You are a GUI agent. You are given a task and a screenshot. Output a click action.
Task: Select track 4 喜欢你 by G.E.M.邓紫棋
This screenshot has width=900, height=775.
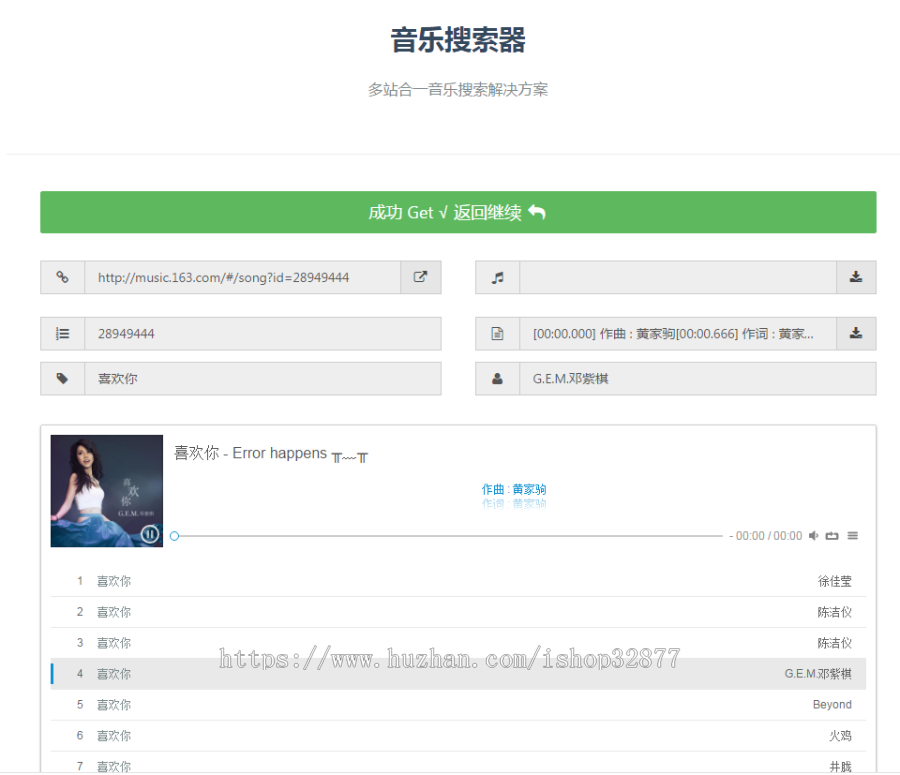point(458,674)
